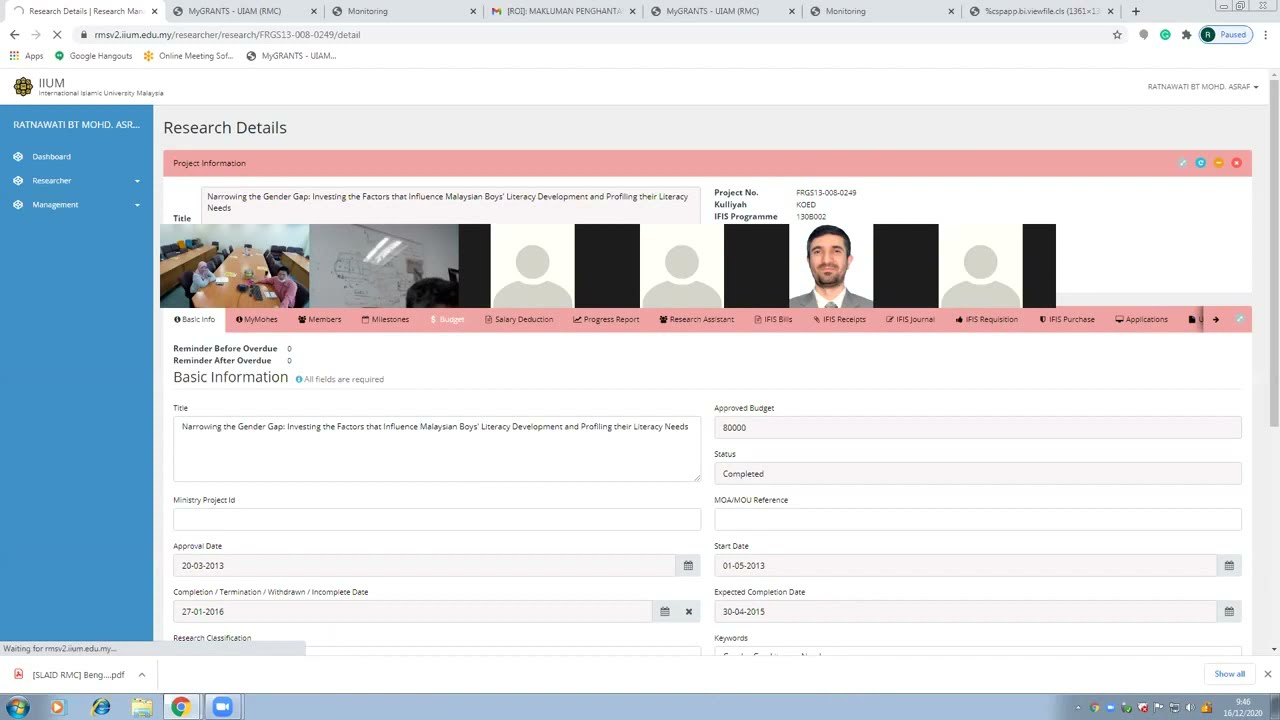The image size is (1280, 720).
Task: Open the Applications tab
Action: (x=1141, y=320)
